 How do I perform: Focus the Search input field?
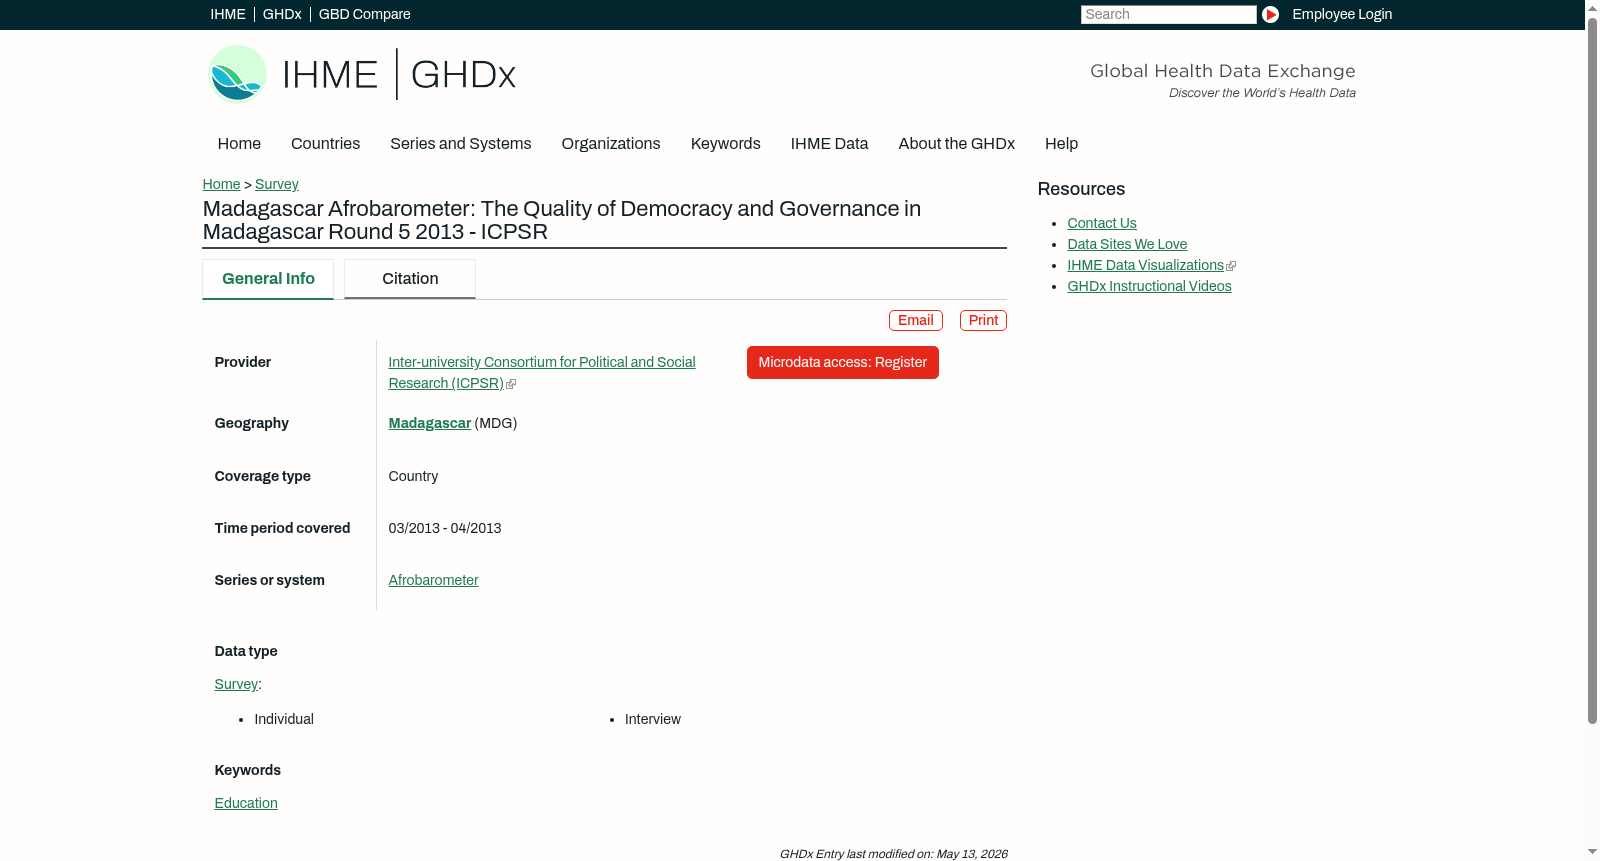coord(1168,14)
